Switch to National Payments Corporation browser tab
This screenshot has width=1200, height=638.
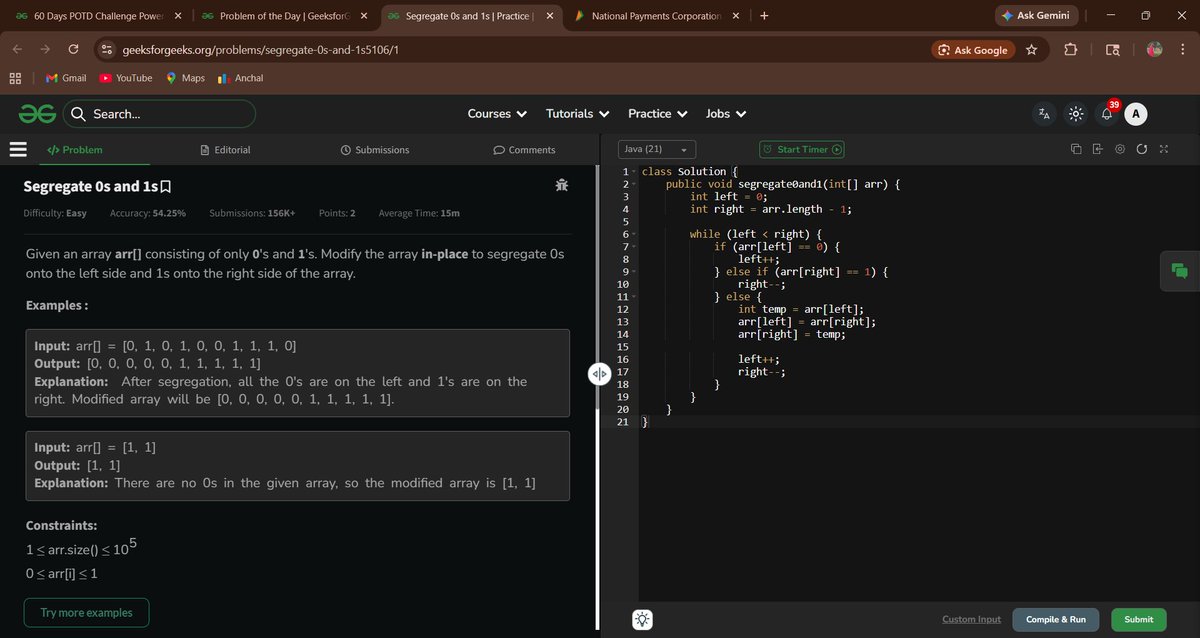click(x=655, y=16)
